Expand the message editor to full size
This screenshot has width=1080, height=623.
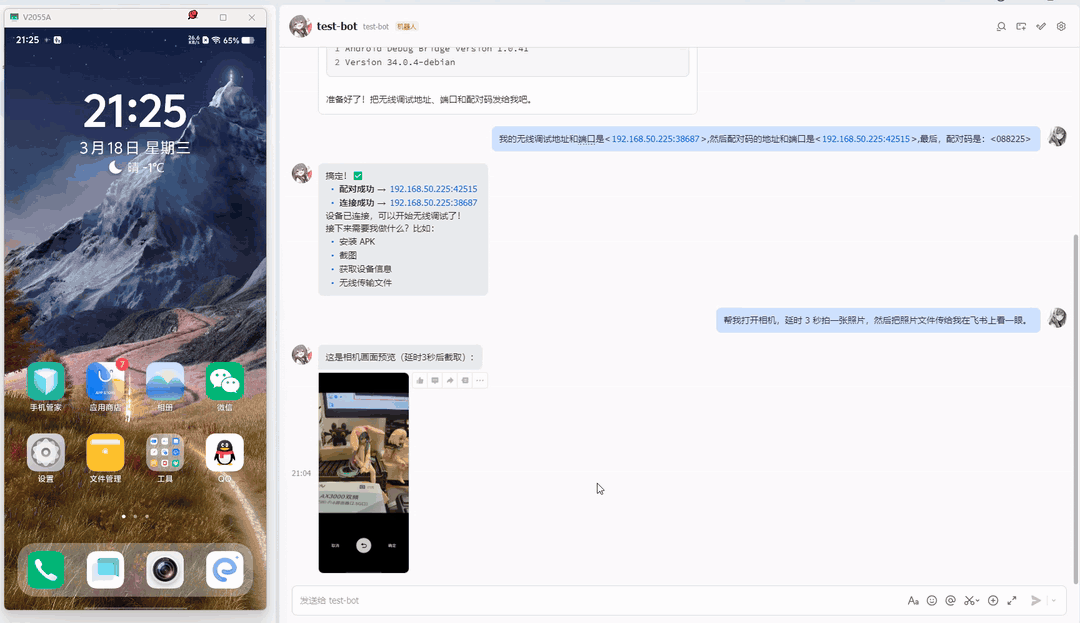[1012, 600]
